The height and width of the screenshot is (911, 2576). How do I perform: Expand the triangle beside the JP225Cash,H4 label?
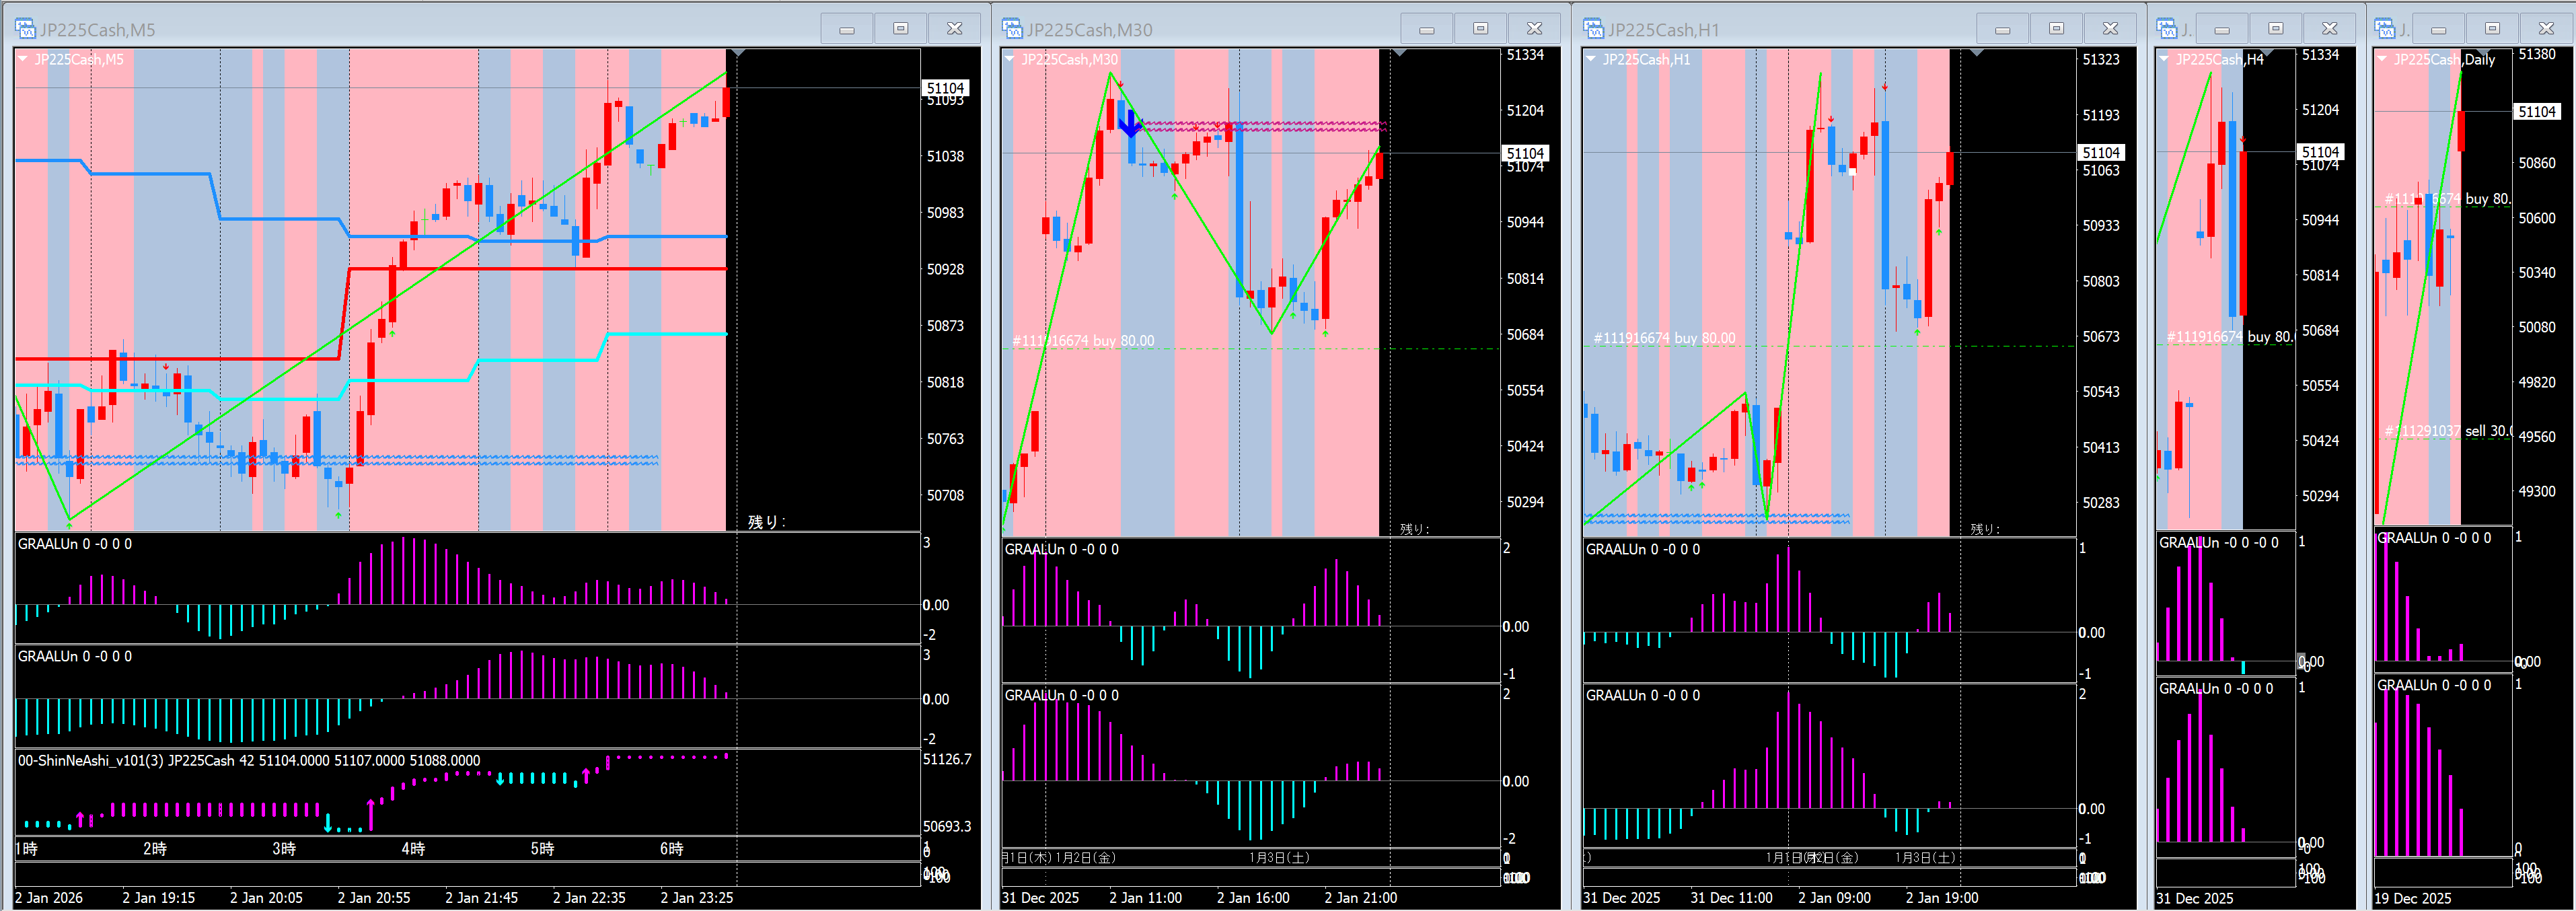tap(2164, 59)
